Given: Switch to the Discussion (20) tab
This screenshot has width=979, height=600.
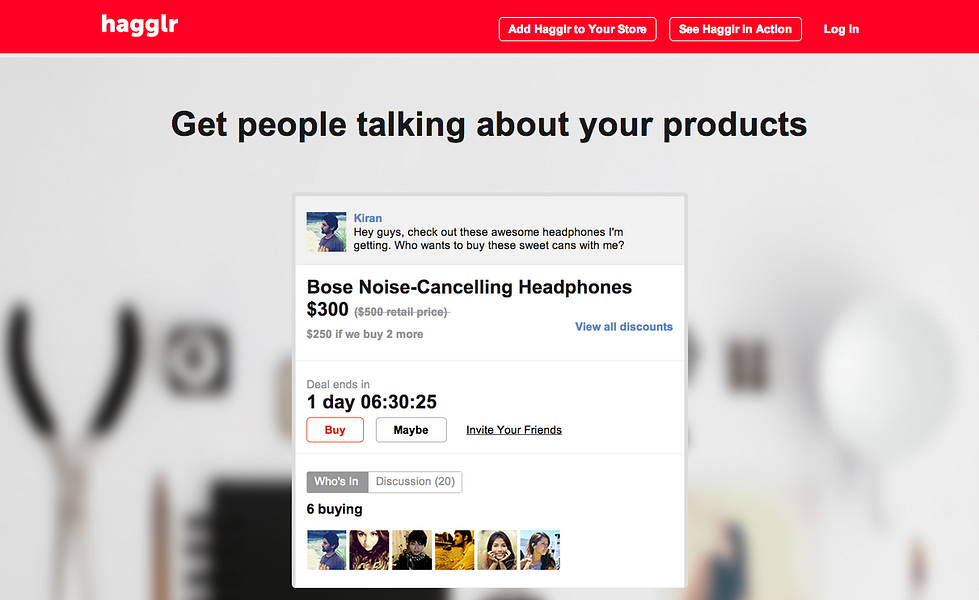Looking at the screenshot, I should pos(415,481).
